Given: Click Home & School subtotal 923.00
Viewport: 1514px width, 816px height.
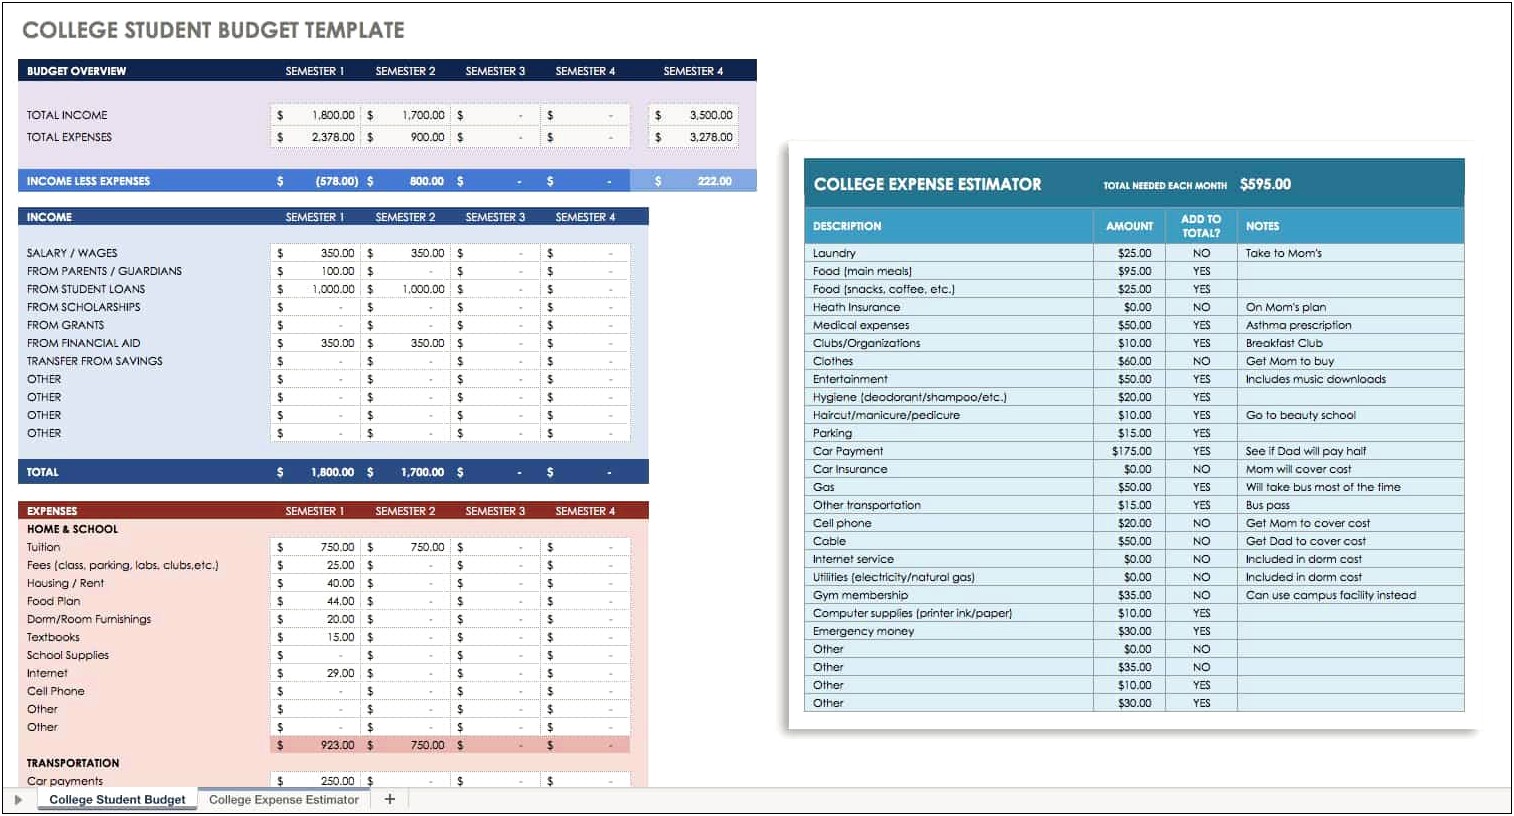Looking at the screenshot, I should click(315, 745).
